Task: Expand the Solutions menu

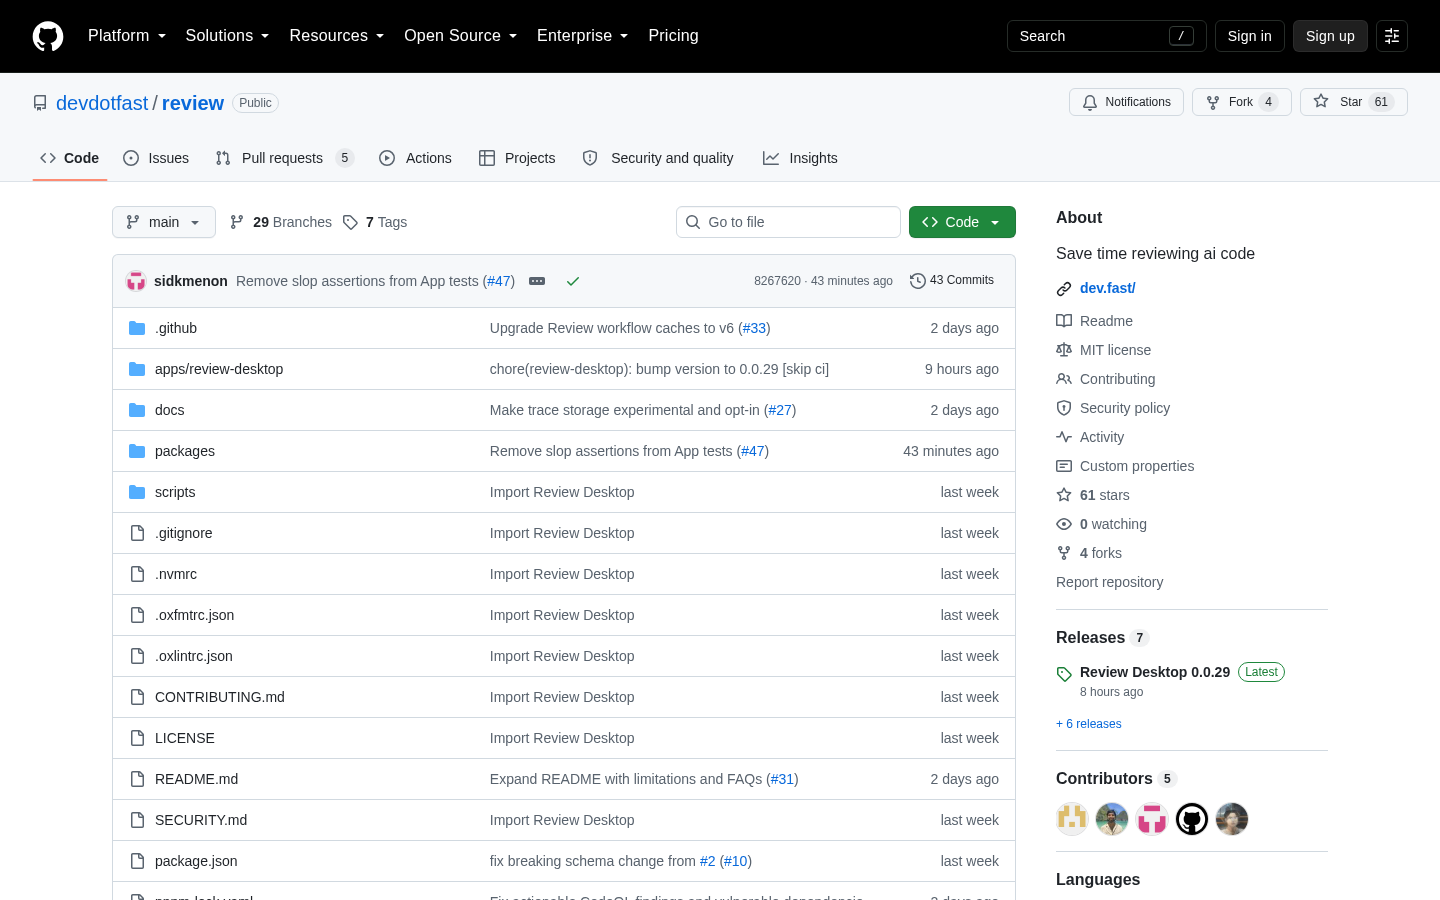Action: 227,36
